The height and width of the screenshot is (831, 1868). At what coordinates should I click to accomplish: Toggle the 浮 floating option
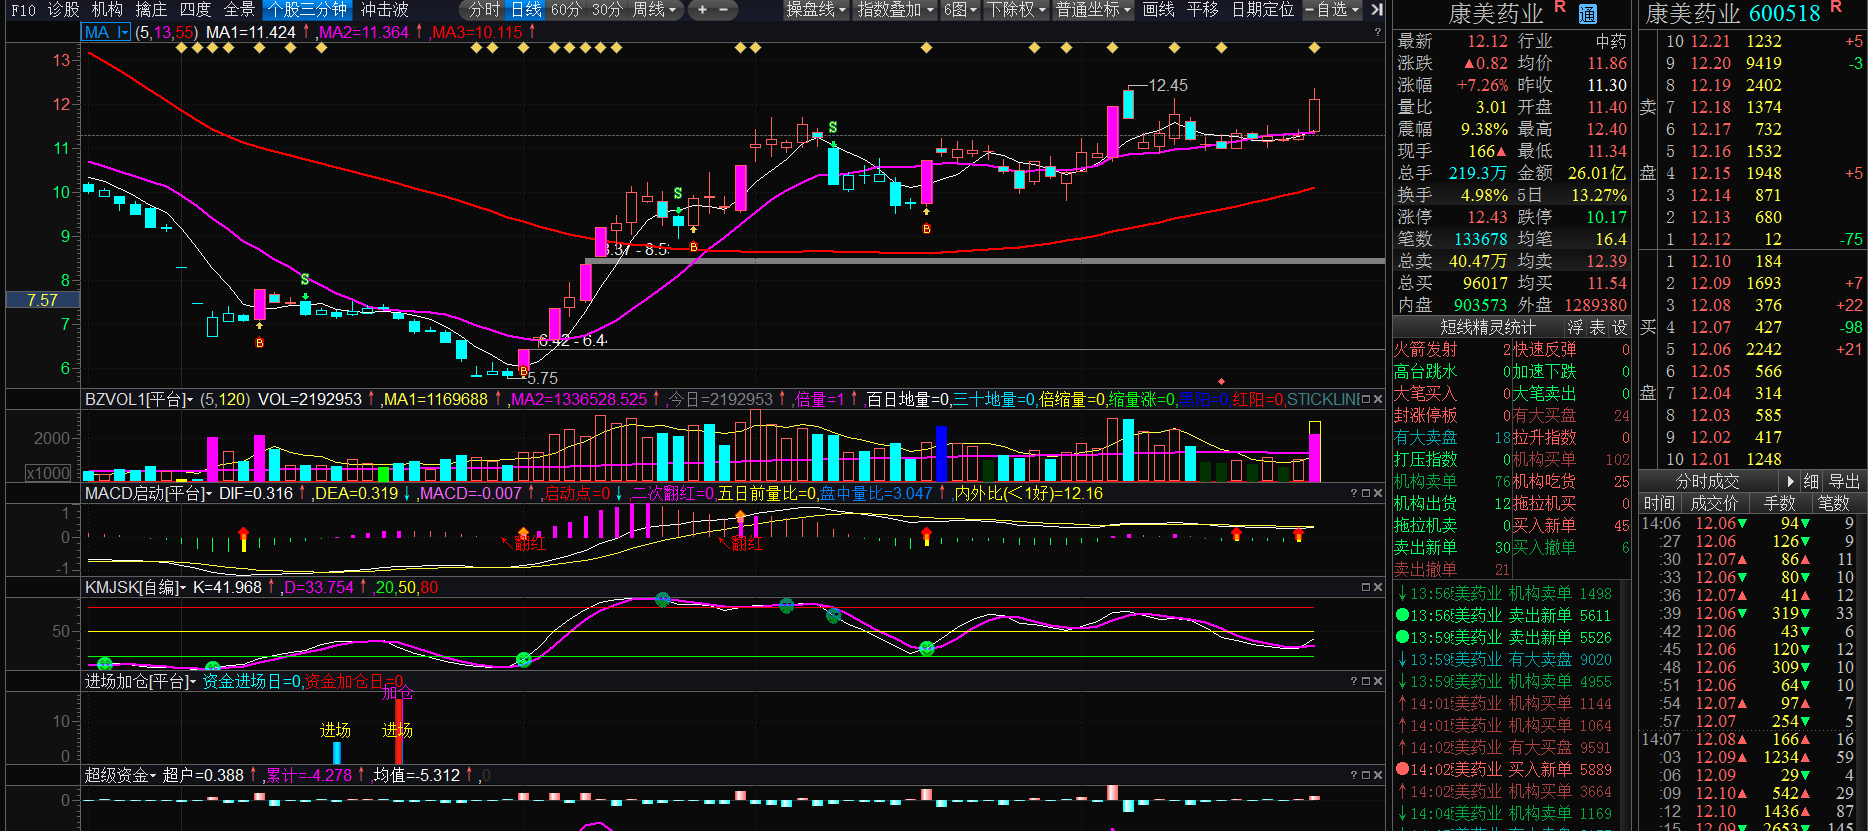click(x=1576, y=327)
